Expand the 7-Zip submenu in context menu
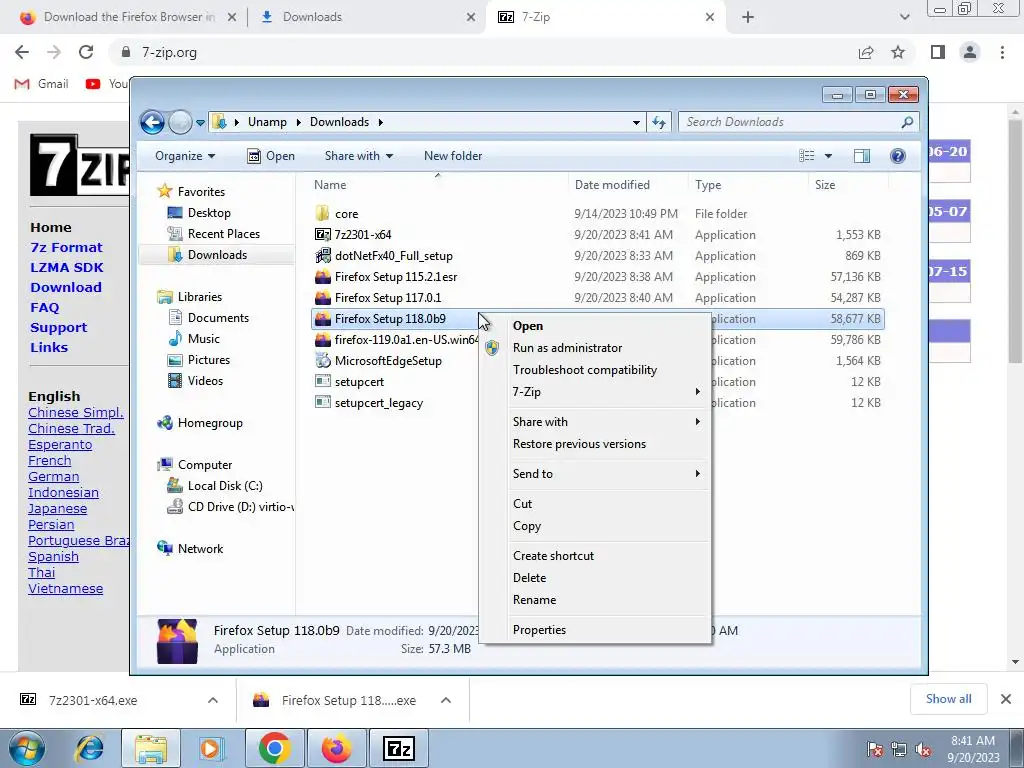1024x768 pixels. tap(607, 392)
